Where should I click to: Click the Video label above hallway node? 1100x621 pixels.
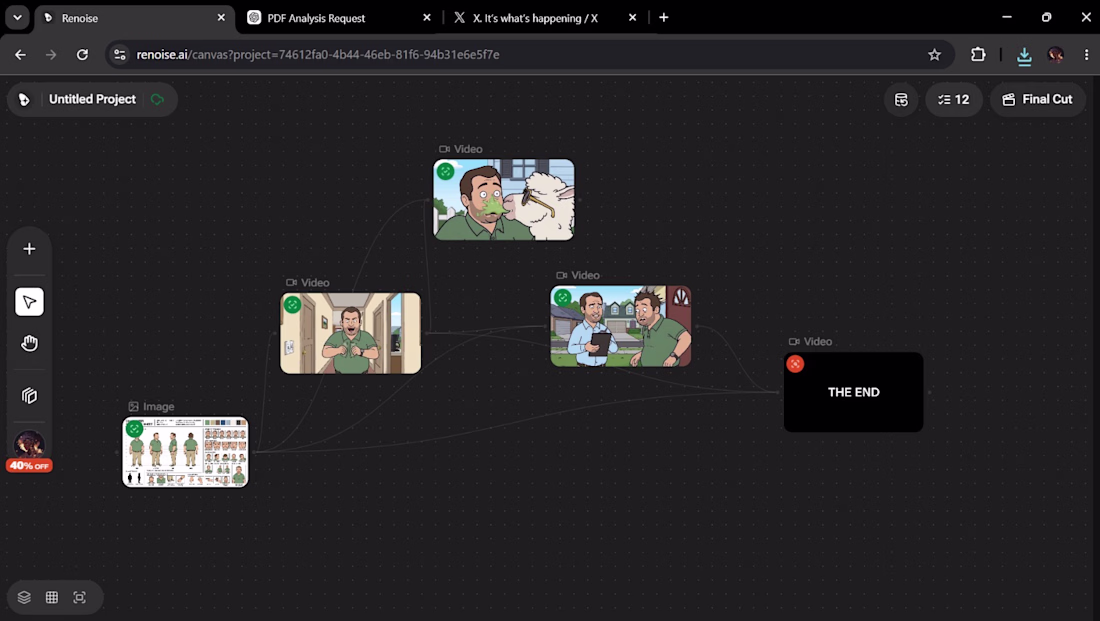pos(308,283)
